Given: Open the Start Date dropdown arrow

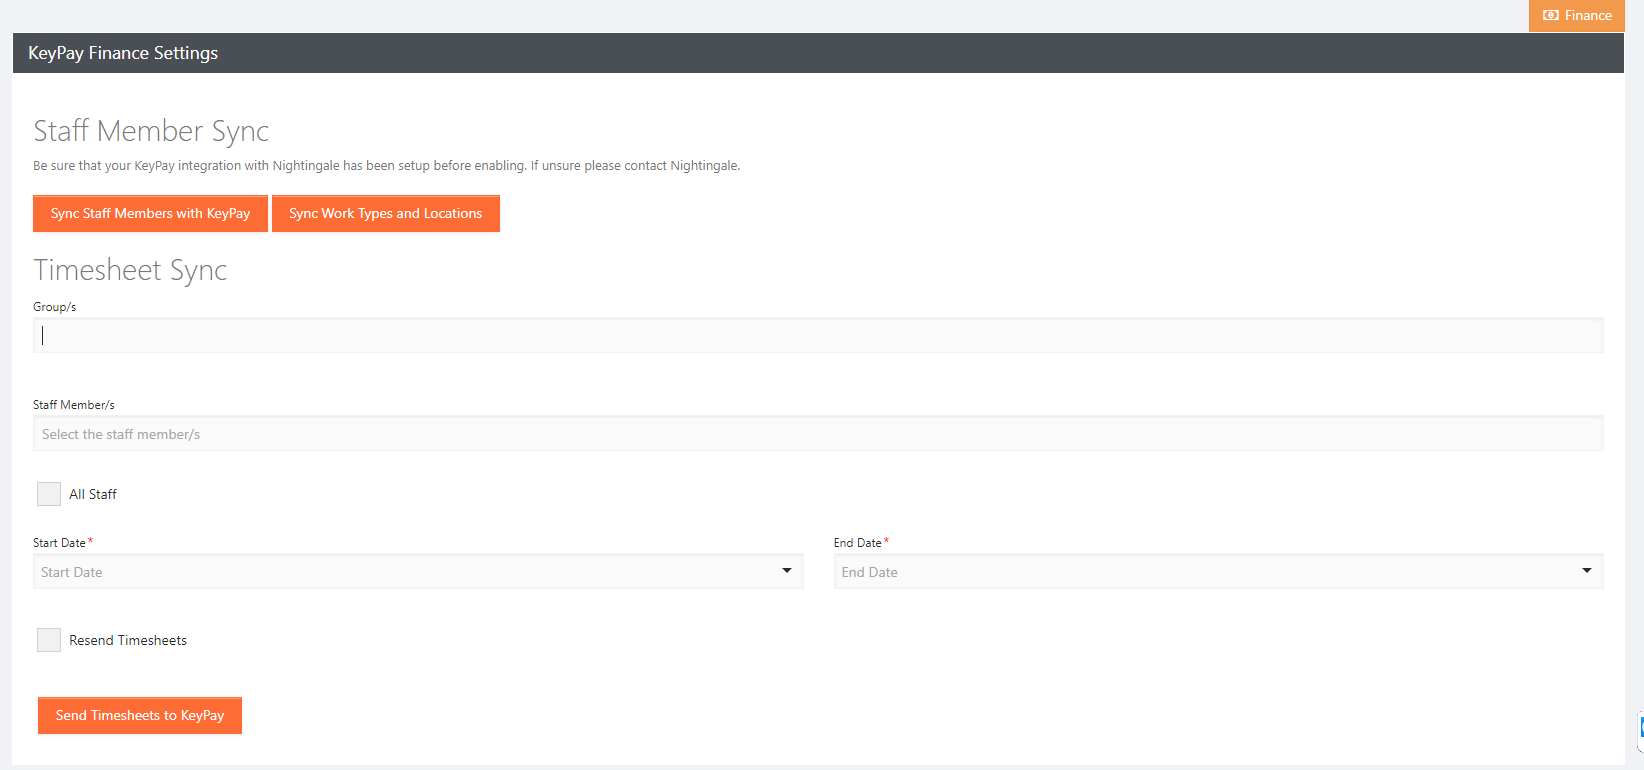Looking at the screenshot, I should pos(787,571).
